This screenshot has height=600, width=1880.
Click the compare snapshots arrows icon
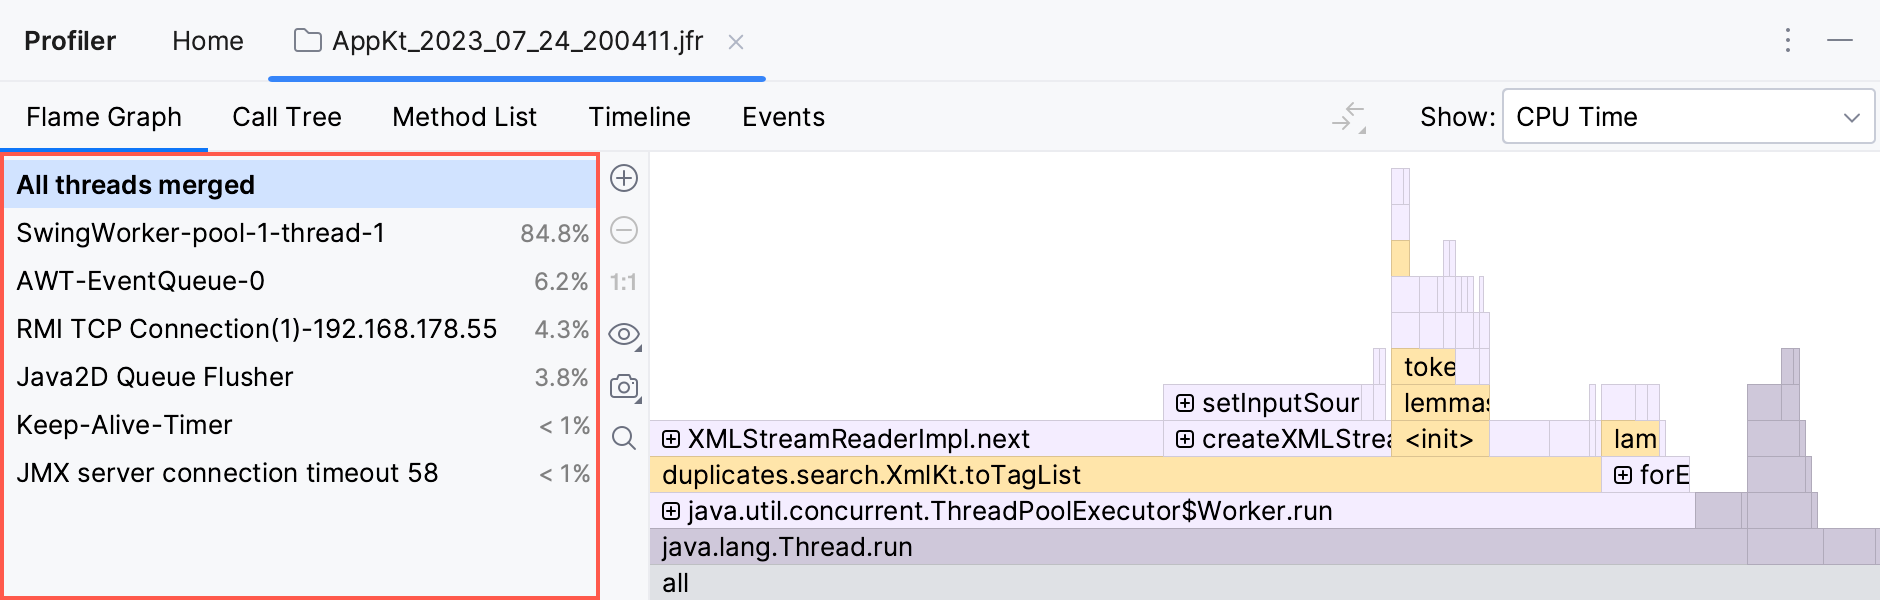tap(1349, 117)
